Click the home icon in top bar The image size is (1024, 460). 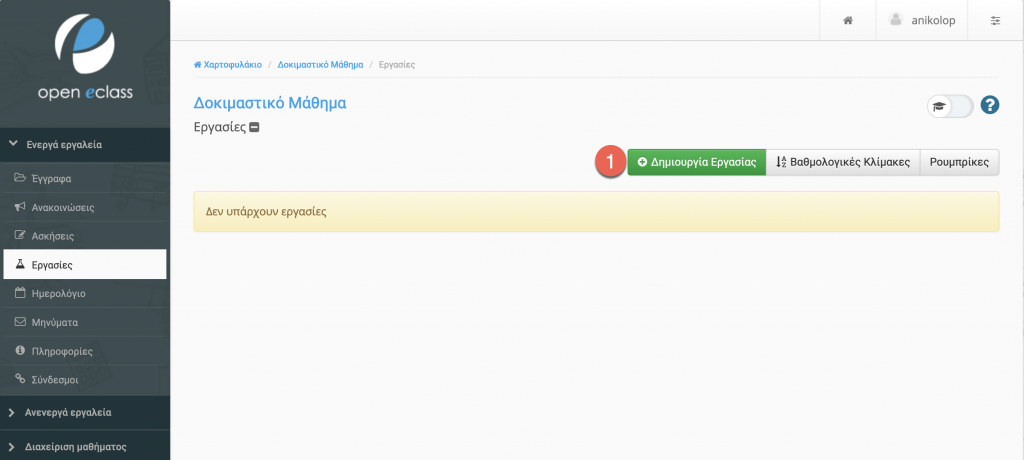(x=847, y=20)
